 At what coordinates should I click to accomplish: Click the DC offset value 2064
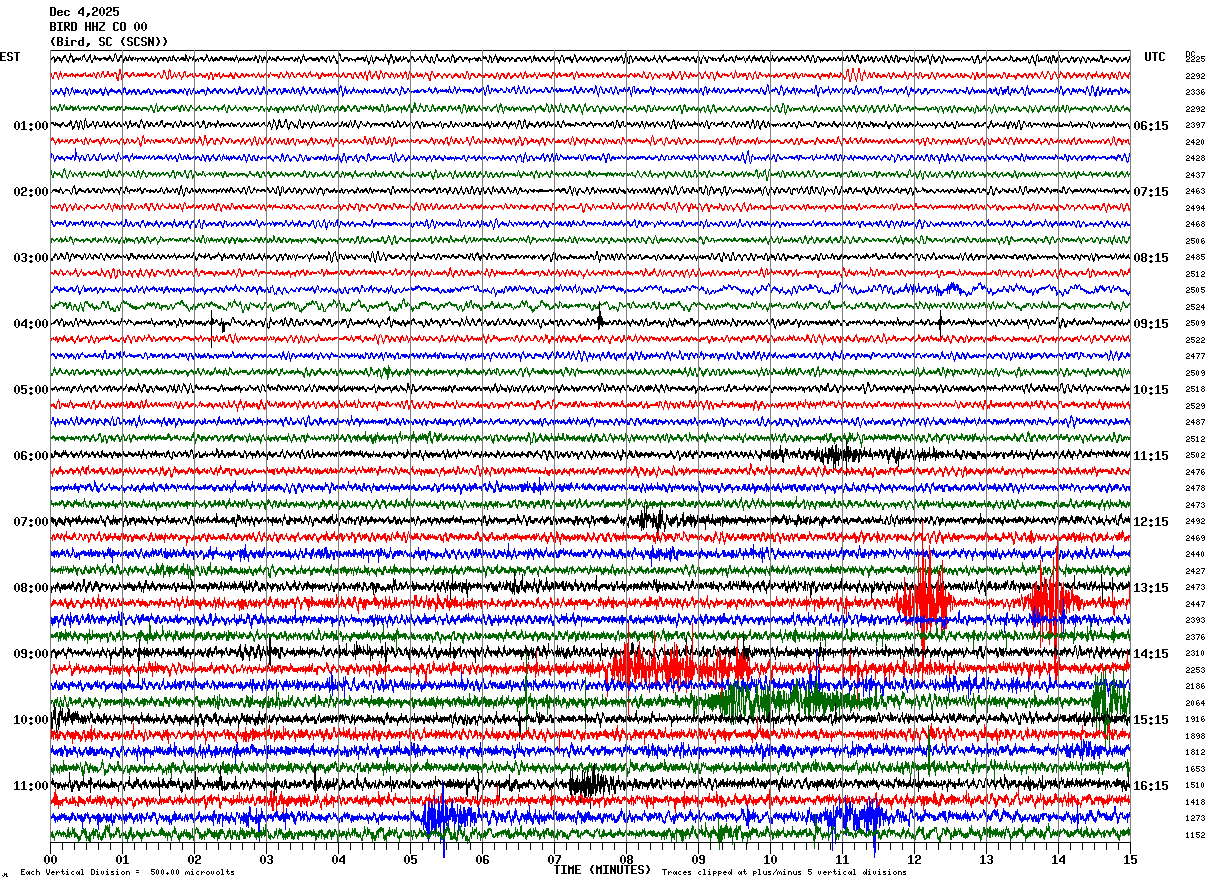point(1195,703)
